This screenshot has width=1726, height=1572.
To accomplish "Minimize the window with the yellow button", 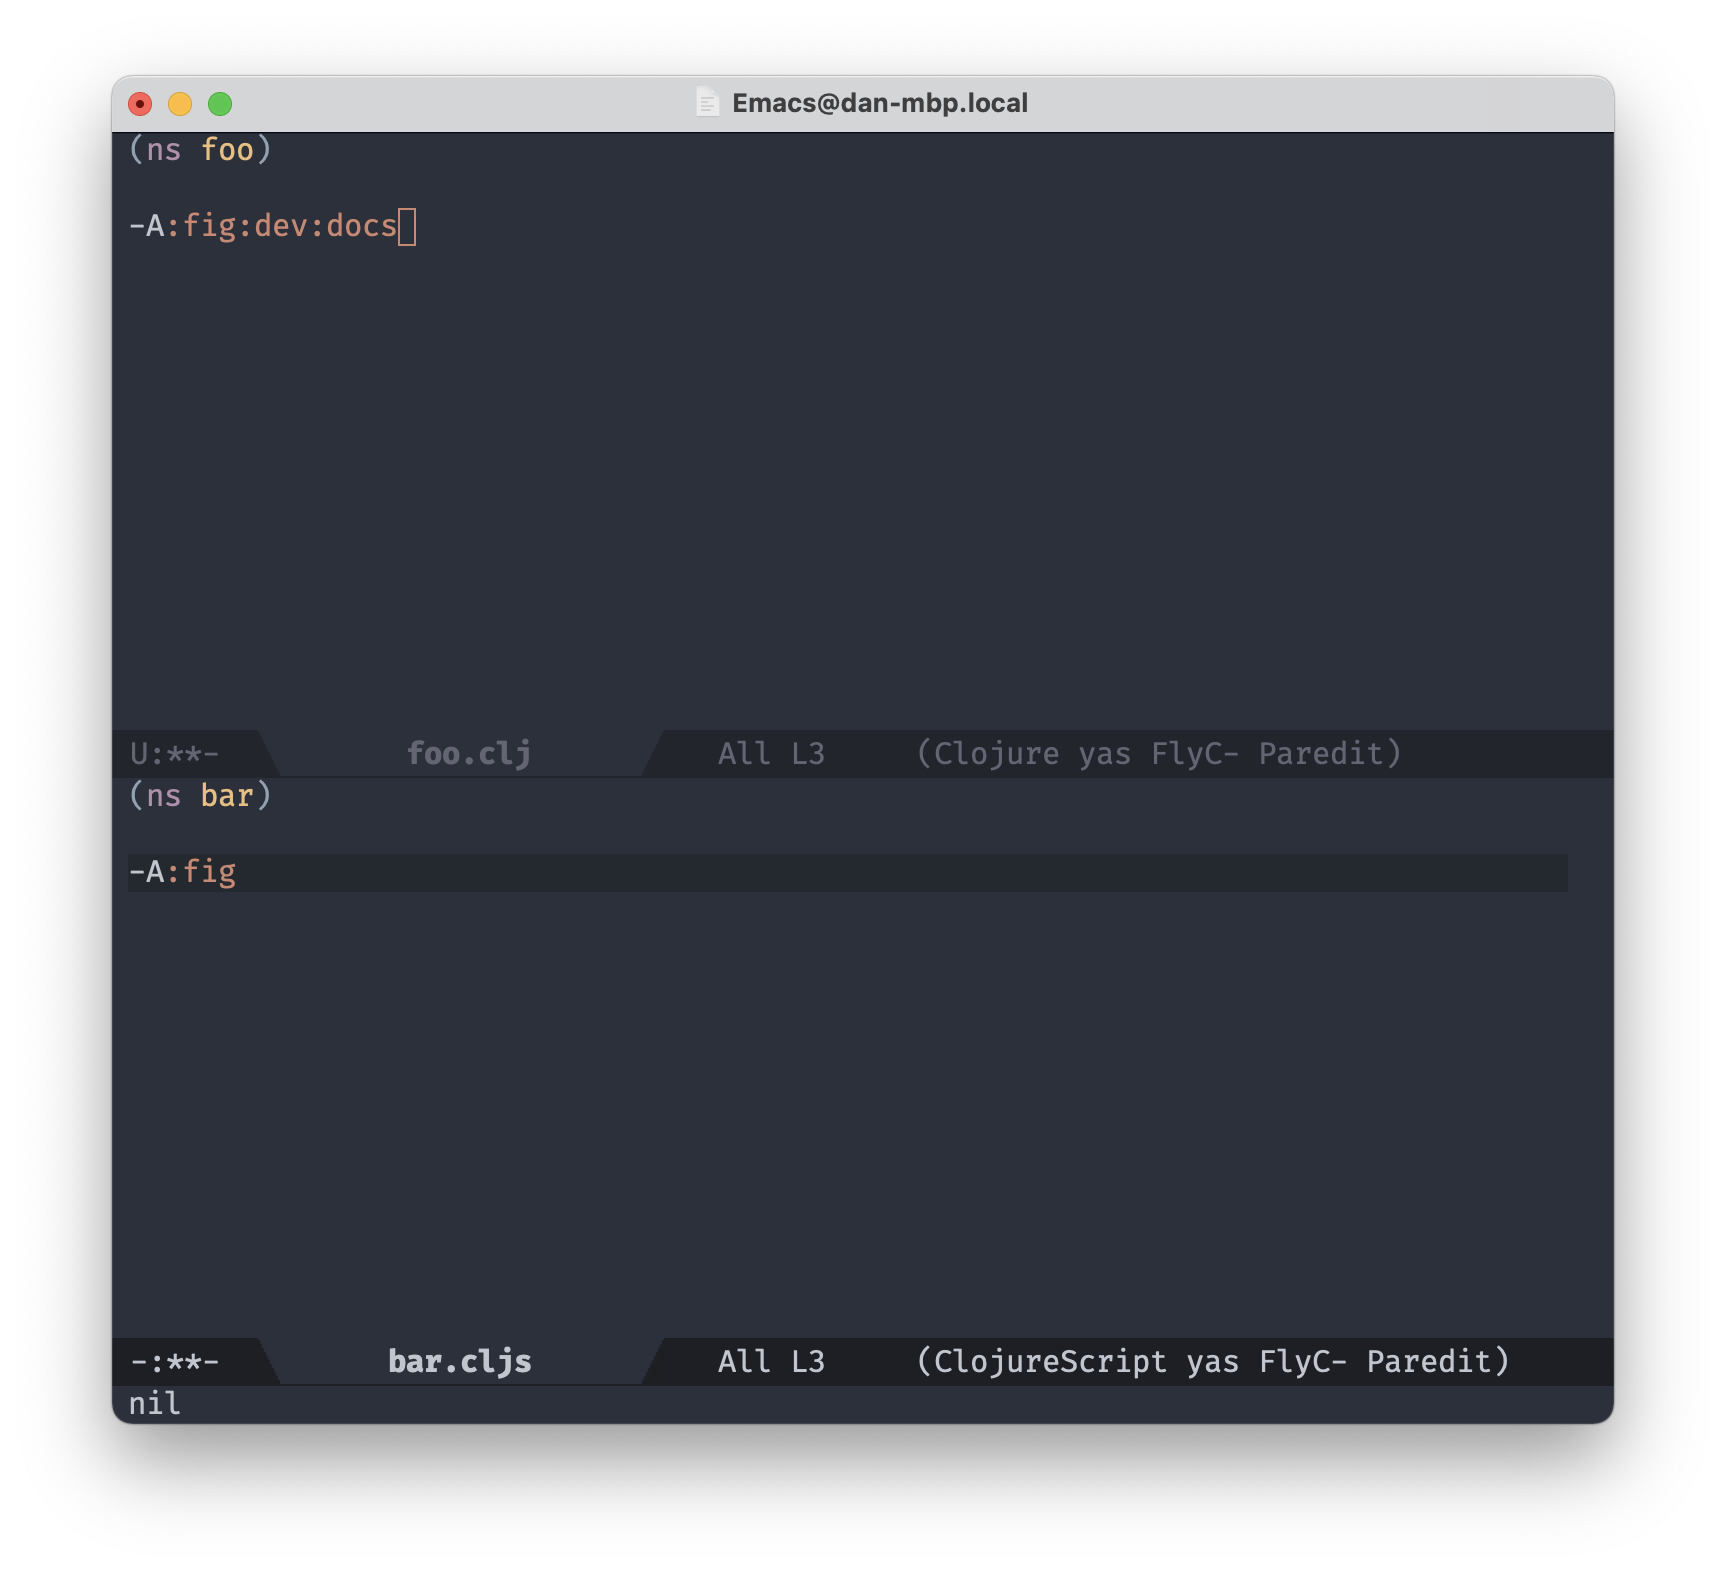I will point(180,104).
